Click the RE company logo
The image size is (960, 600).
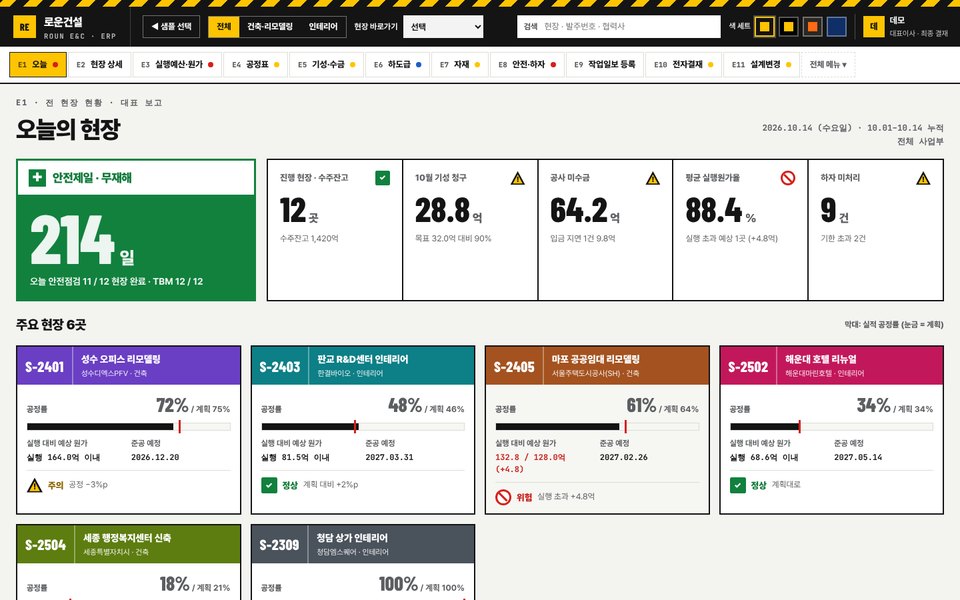tap(24, 27)
